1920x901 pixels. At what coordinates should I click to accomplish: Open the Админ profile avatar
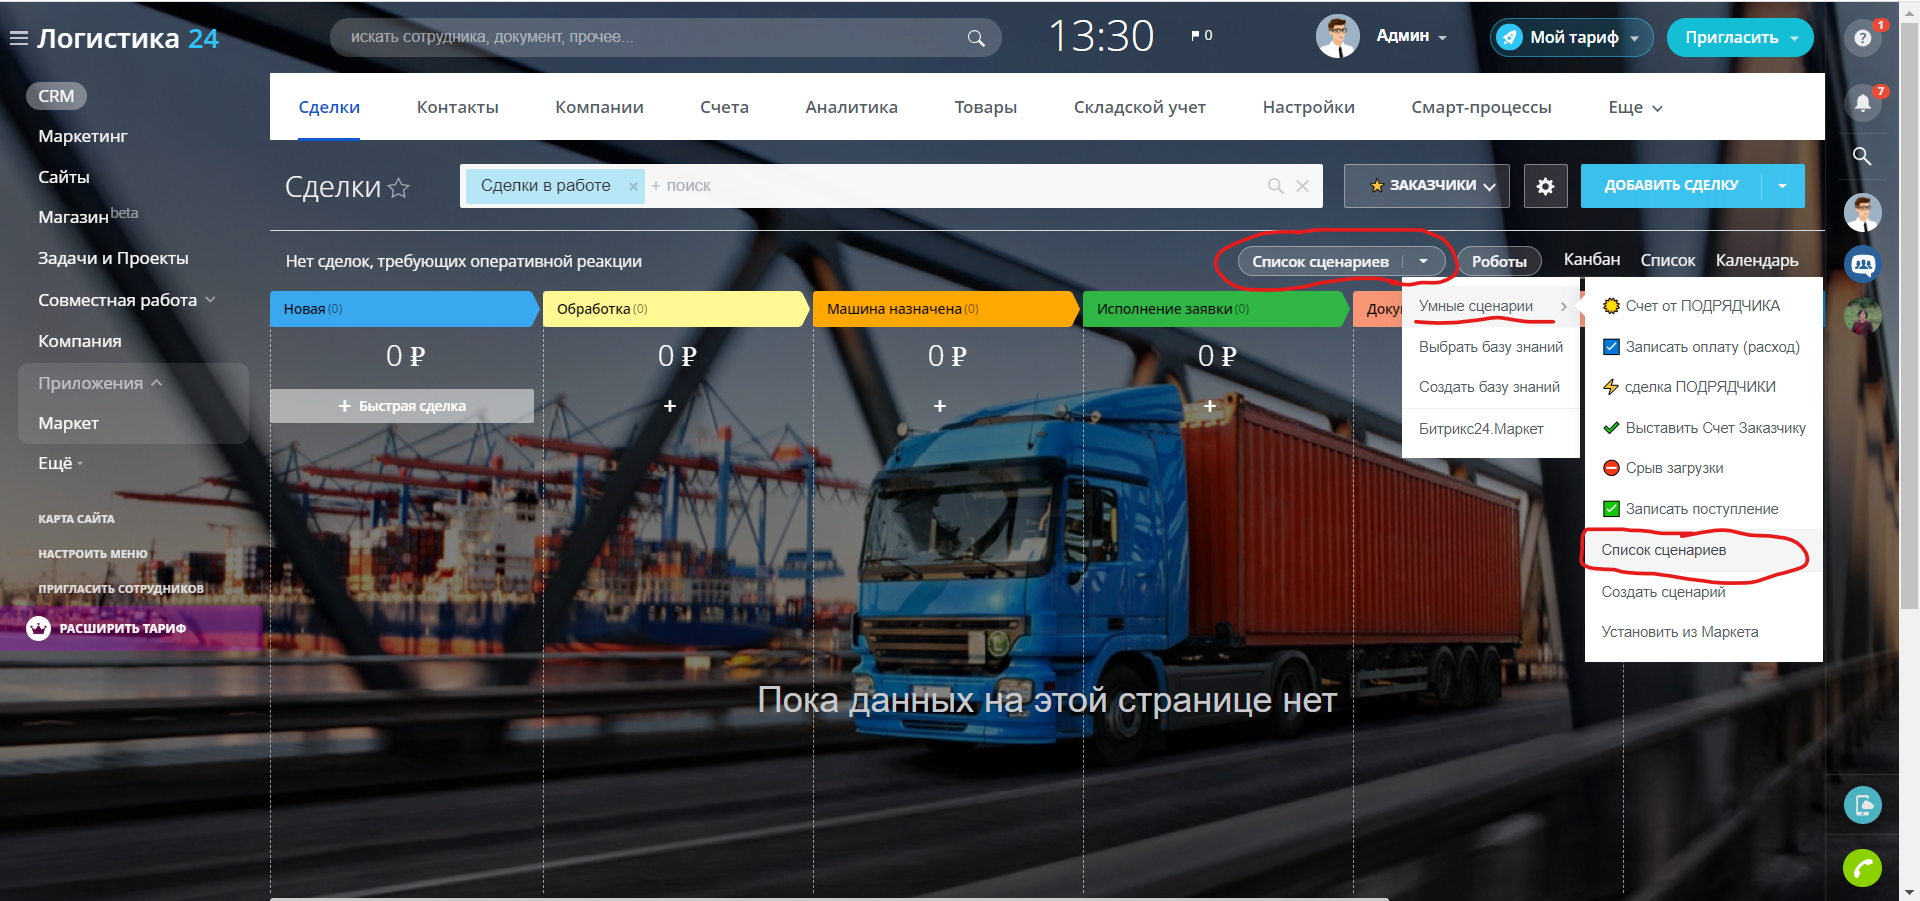pyautogui.click(x=1337, y=37)
